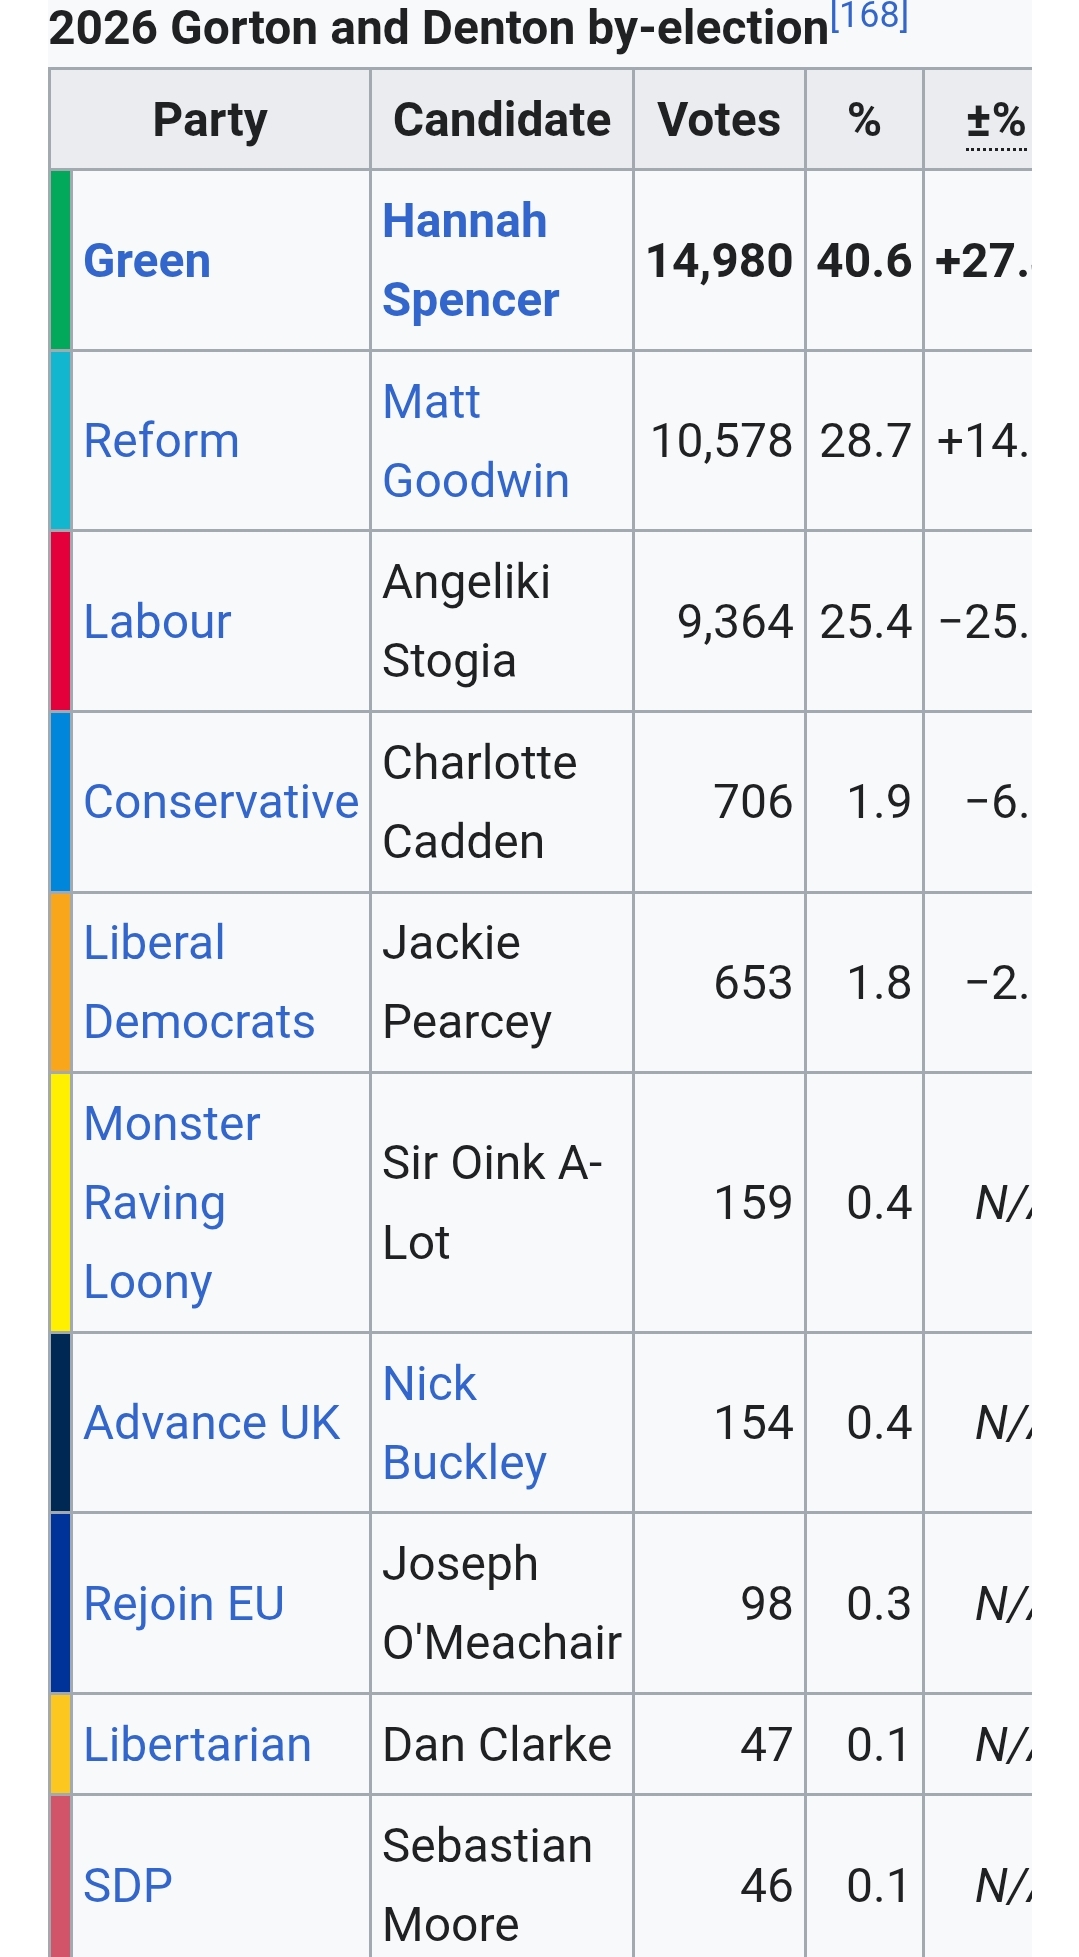Open Matt Goodwin's article link
1079x1957 pixels.
tap(475, 441)
